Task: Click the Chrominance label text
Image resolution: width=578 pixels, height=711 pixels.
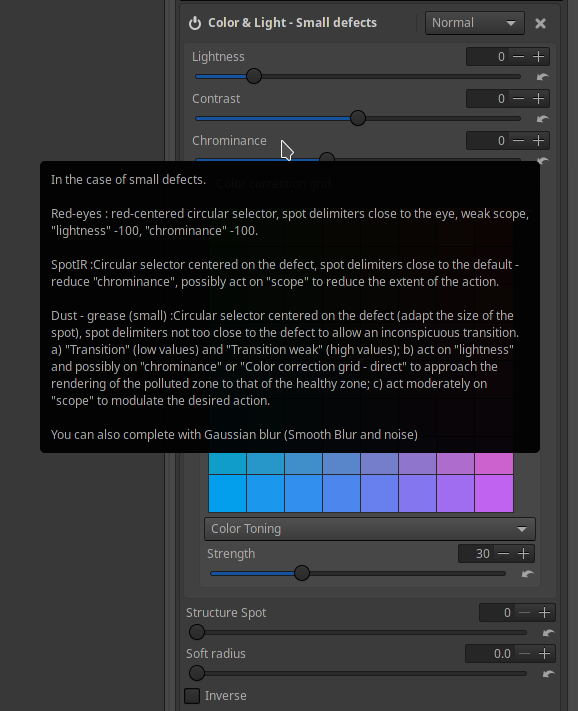Action: point(229,141)
